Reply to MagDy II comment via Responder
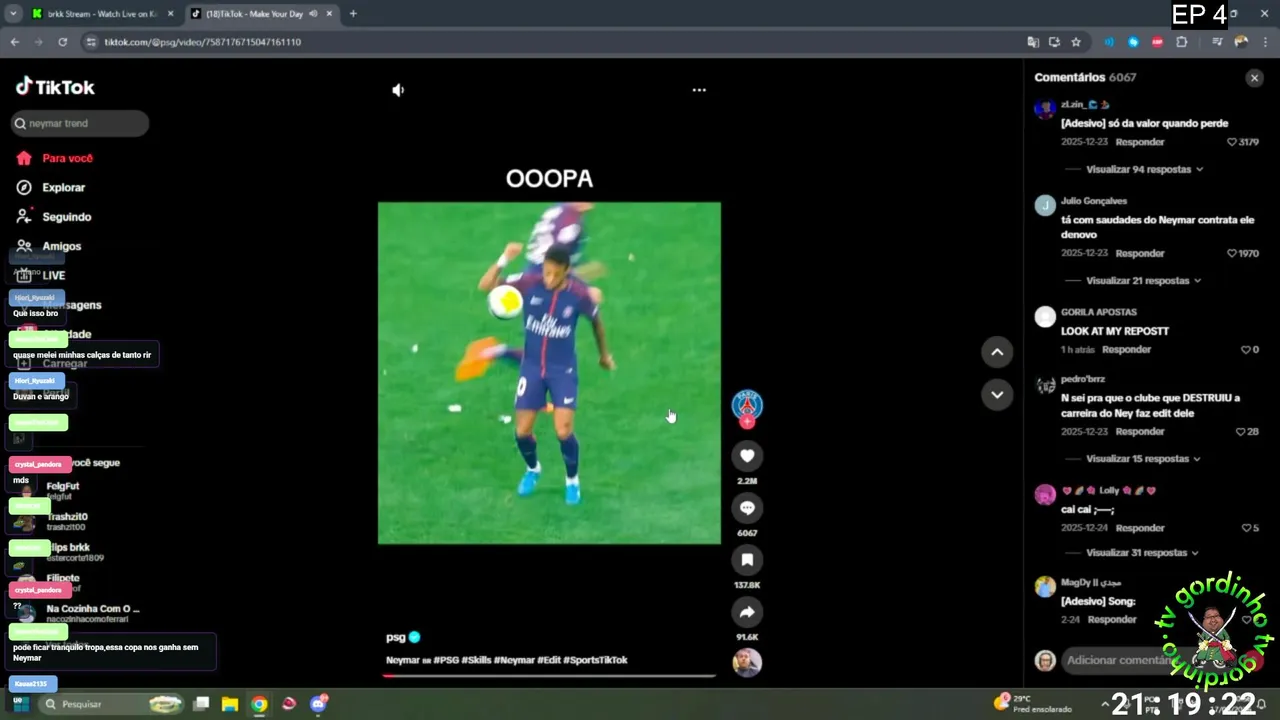This screenshot has width=1280, height=720. 1112,620
